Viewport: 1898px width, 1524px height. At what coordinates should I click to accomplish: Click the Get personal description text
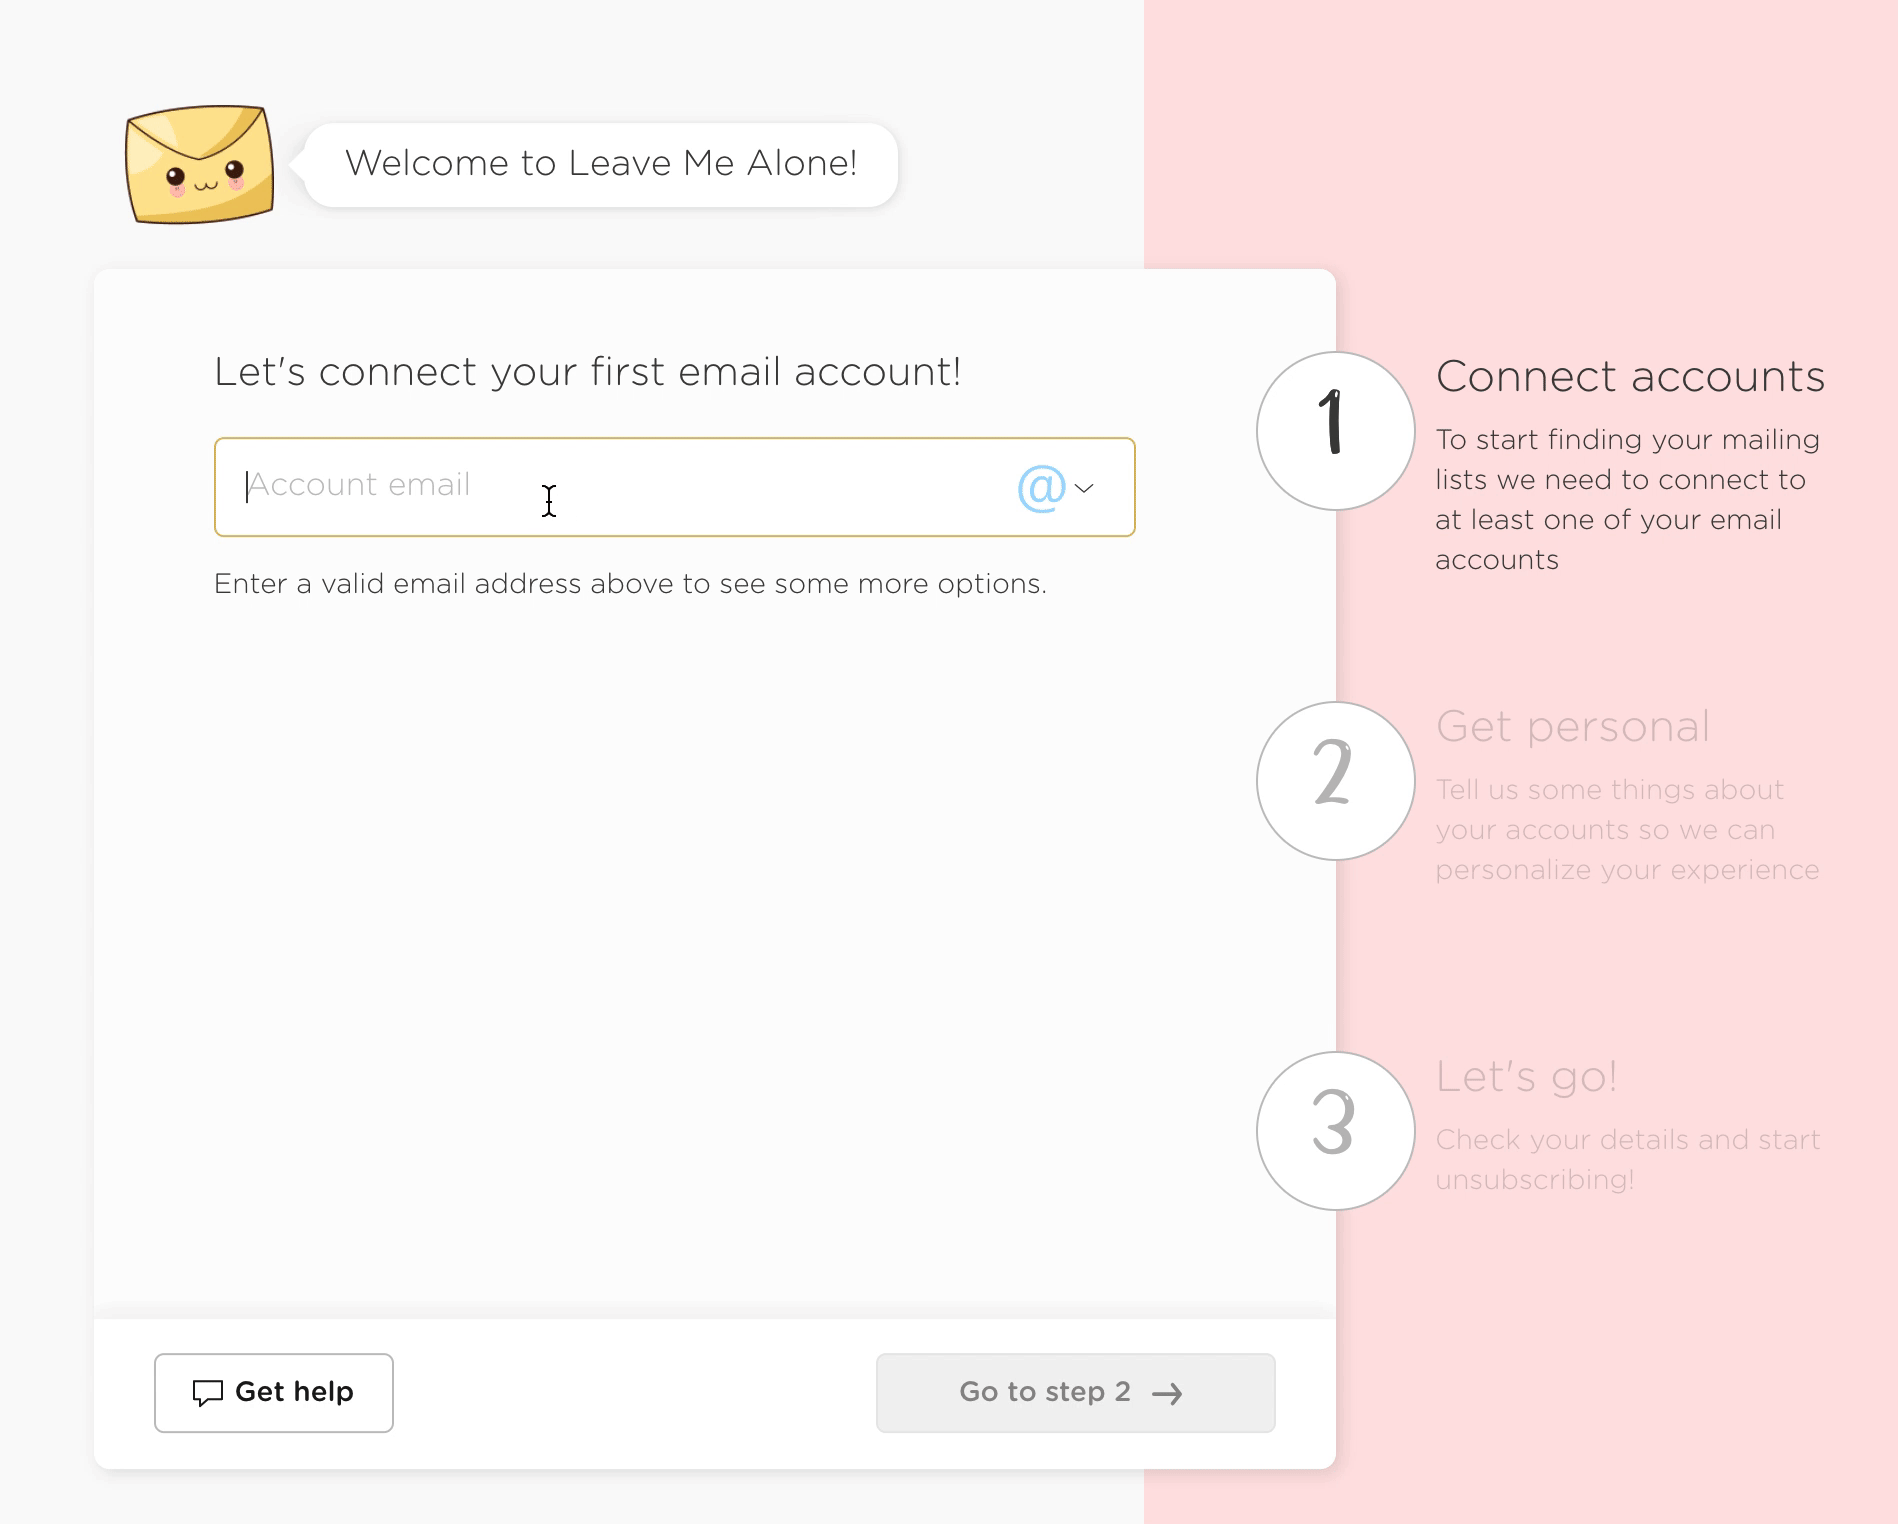[x=1627, y=829]
